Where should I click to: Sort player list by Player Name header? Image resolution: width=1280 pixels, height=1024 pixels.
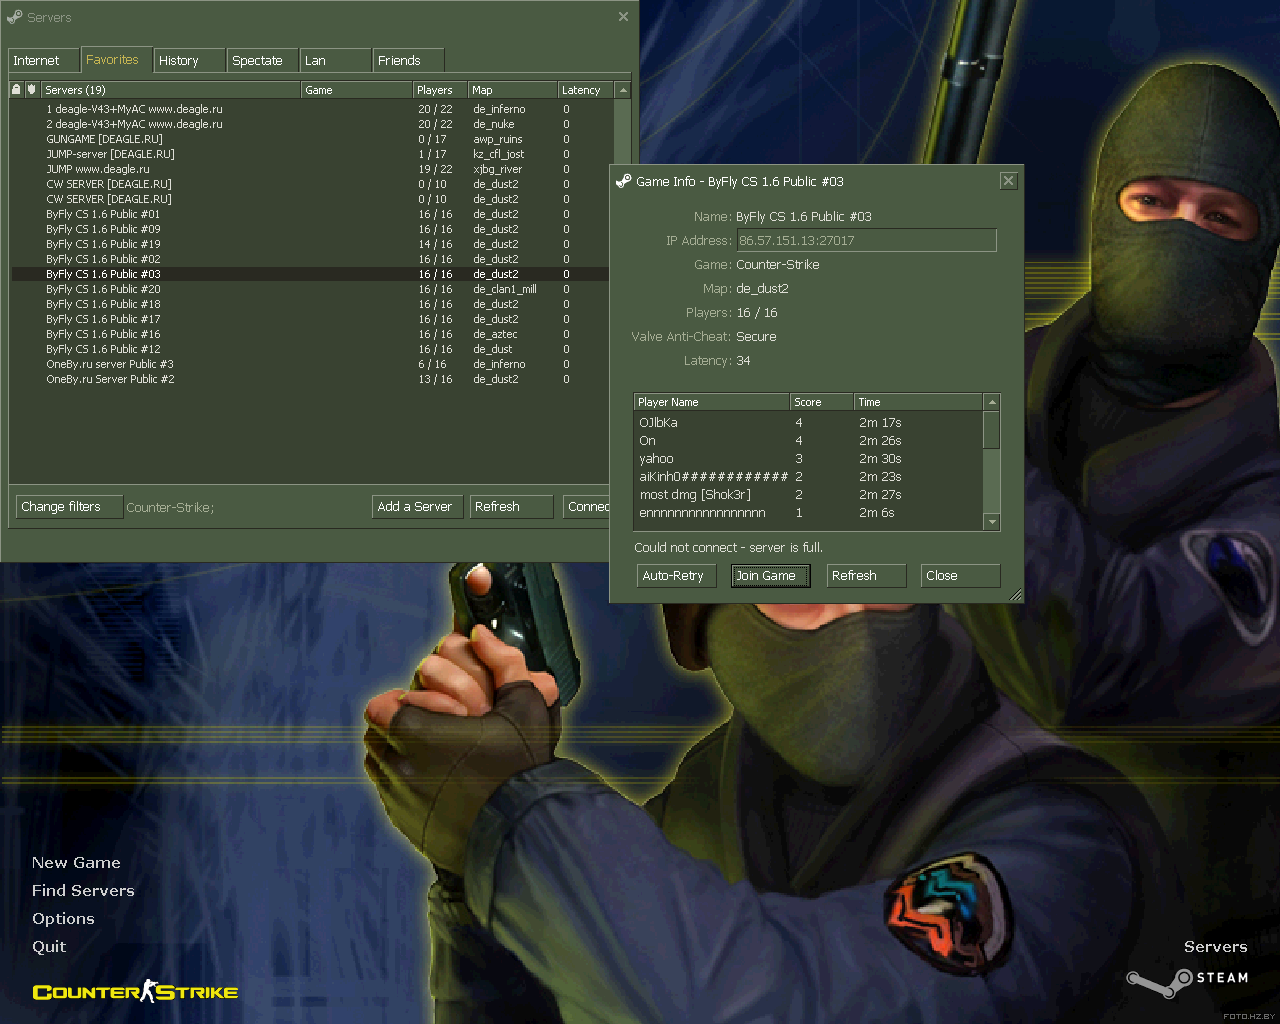pos(711,402)
